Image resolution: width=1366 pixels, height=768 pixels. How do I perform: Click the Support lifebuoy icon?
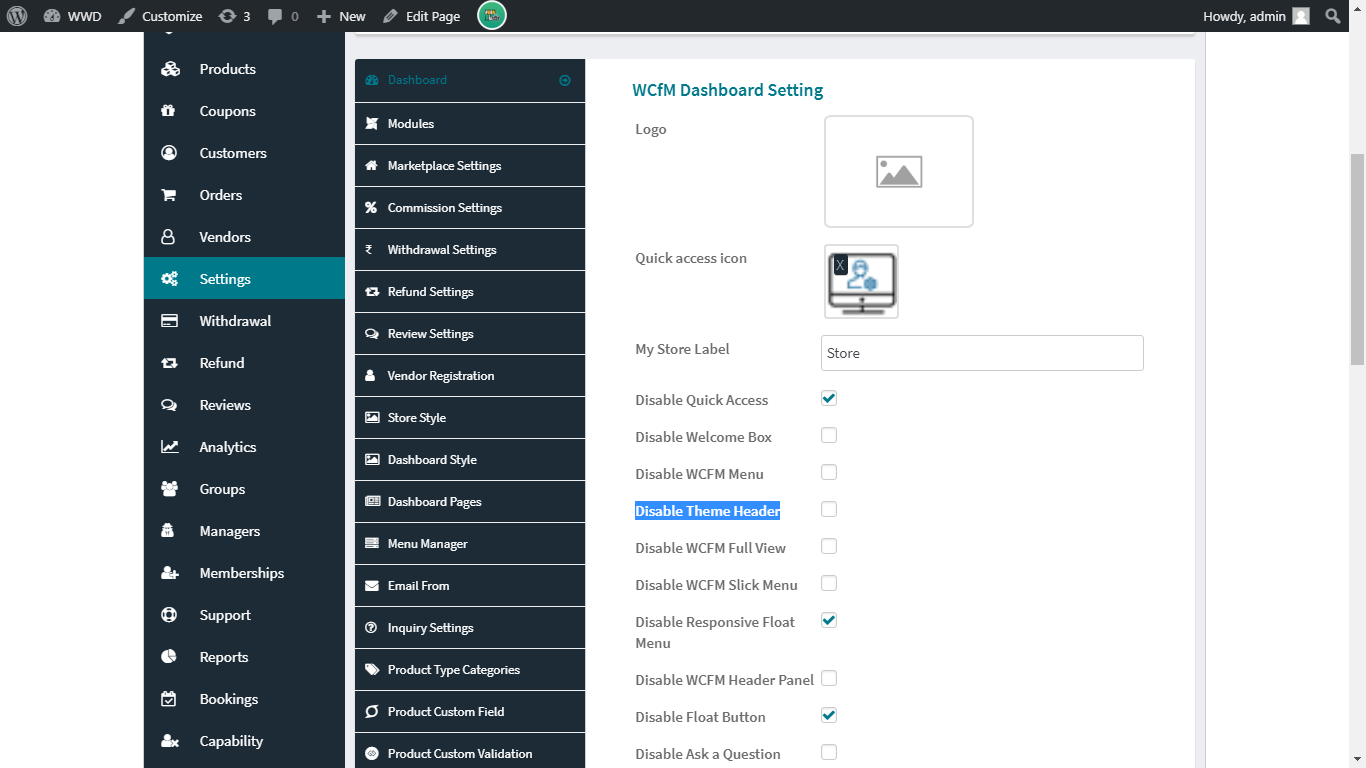pyautogui.click(x=169, y=615)
